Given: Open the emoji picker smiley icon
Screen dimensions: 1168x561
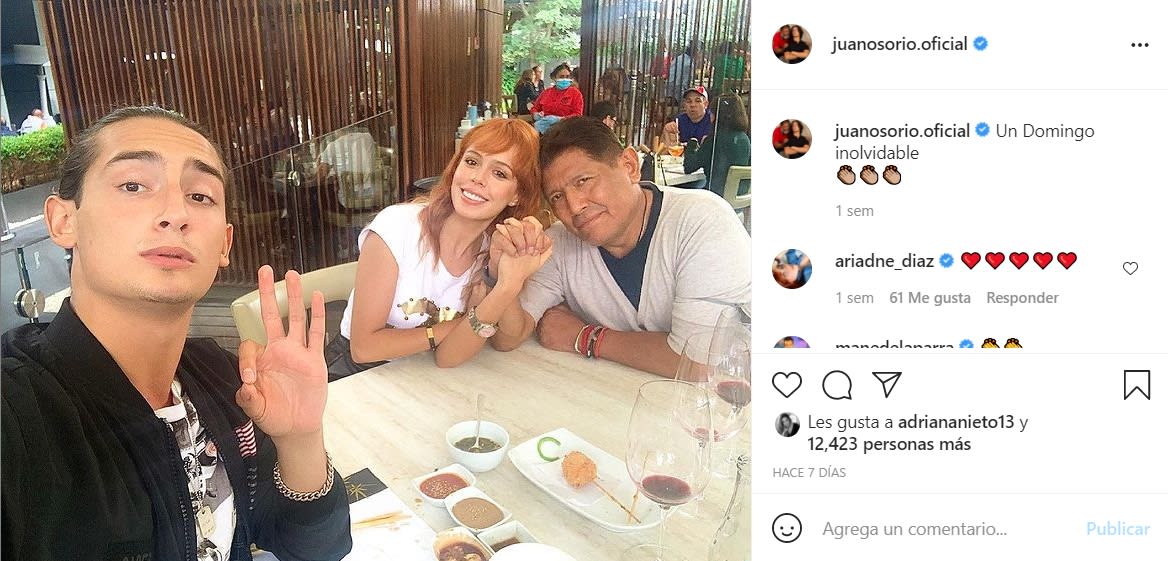Looking at the screenshot, I should point(787,528).
